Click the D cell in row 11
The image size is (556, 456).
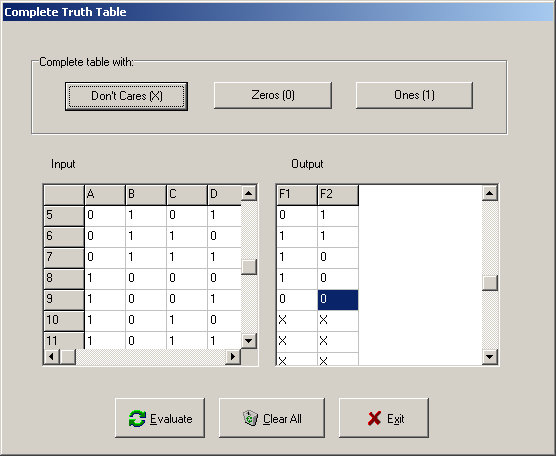tap(224, 340)
